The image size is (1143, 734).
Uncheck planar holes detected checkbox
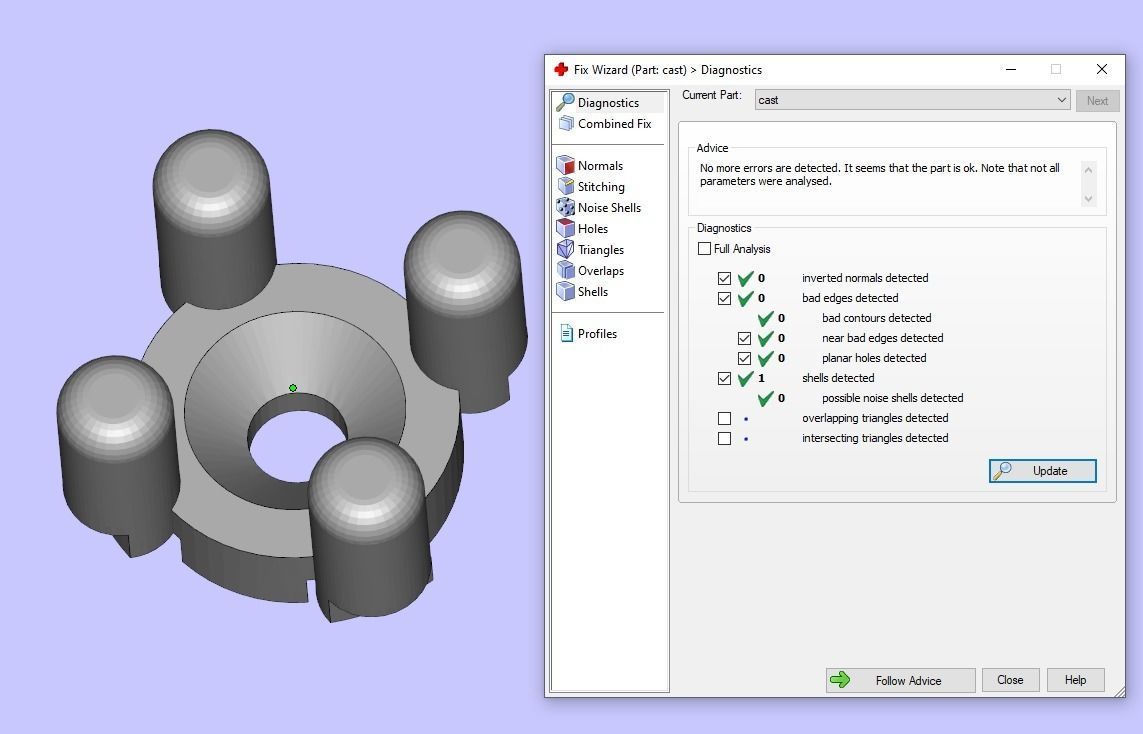tap(744, 359)
